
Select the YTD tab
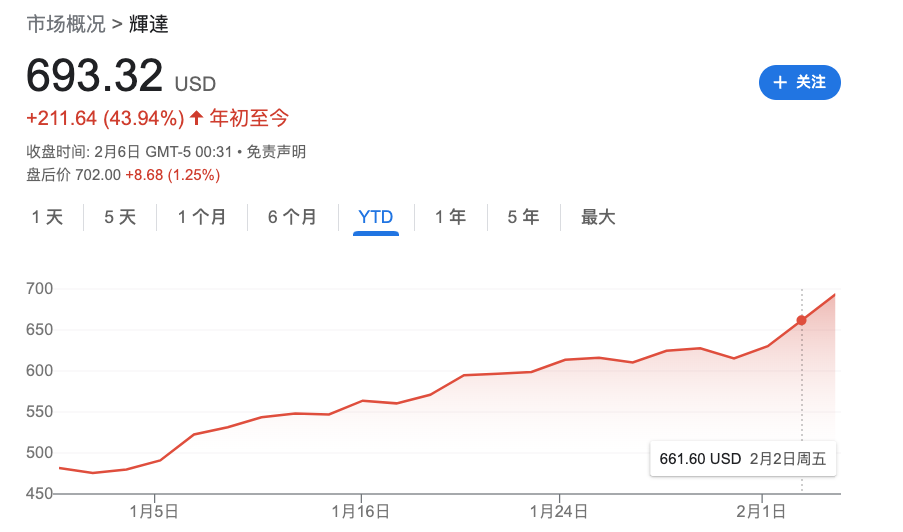[375, 217]
